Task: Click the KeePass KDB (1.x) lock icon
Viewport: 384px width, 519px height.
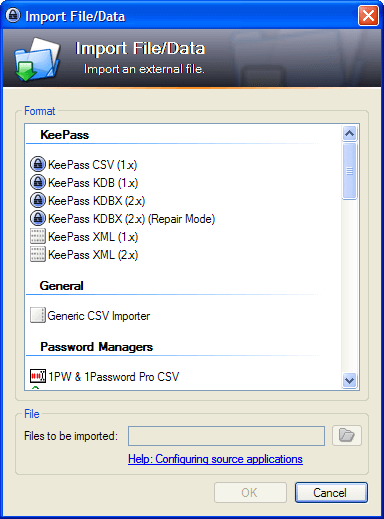Action: pos(38,182)
